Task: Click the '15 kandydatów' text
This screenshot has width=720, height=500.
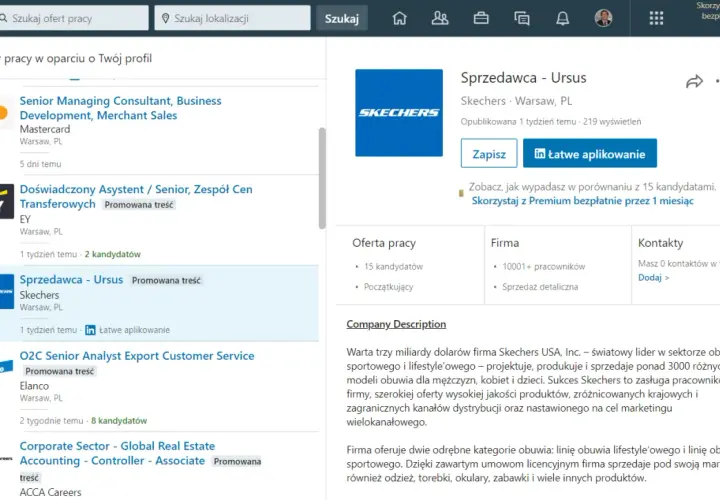Action: 394,267
